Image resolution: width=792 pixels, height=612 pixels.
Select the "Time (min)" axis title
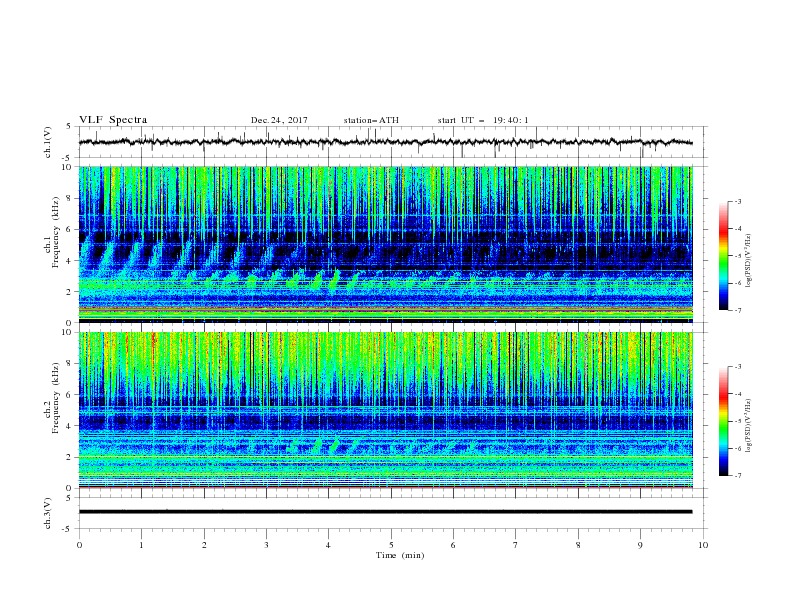(x=400, y=555)
